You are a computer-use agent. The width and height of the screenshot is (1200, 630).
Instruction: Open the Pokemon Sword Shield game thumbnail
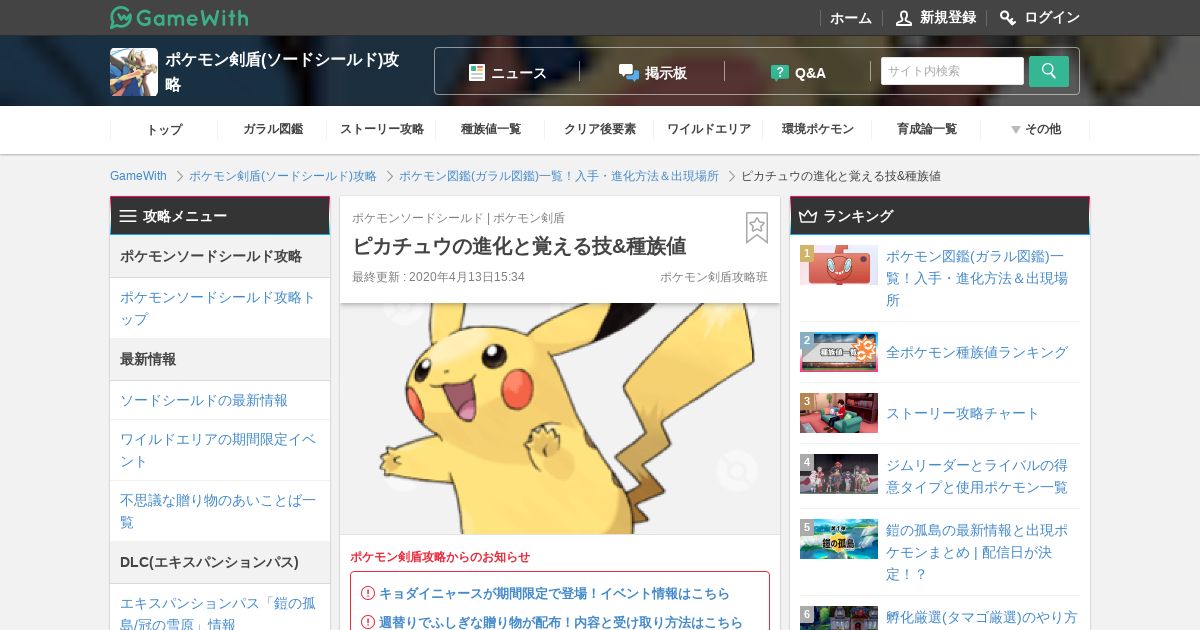[134, 72]
